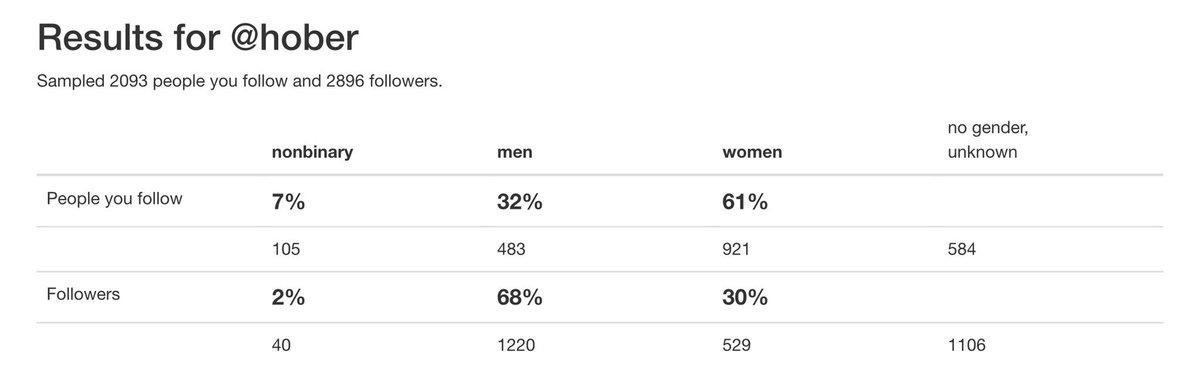The width and height of the screenshot is (1200, 373).
Task: Click the 105 nonbinary count cell
Action: 286,248
